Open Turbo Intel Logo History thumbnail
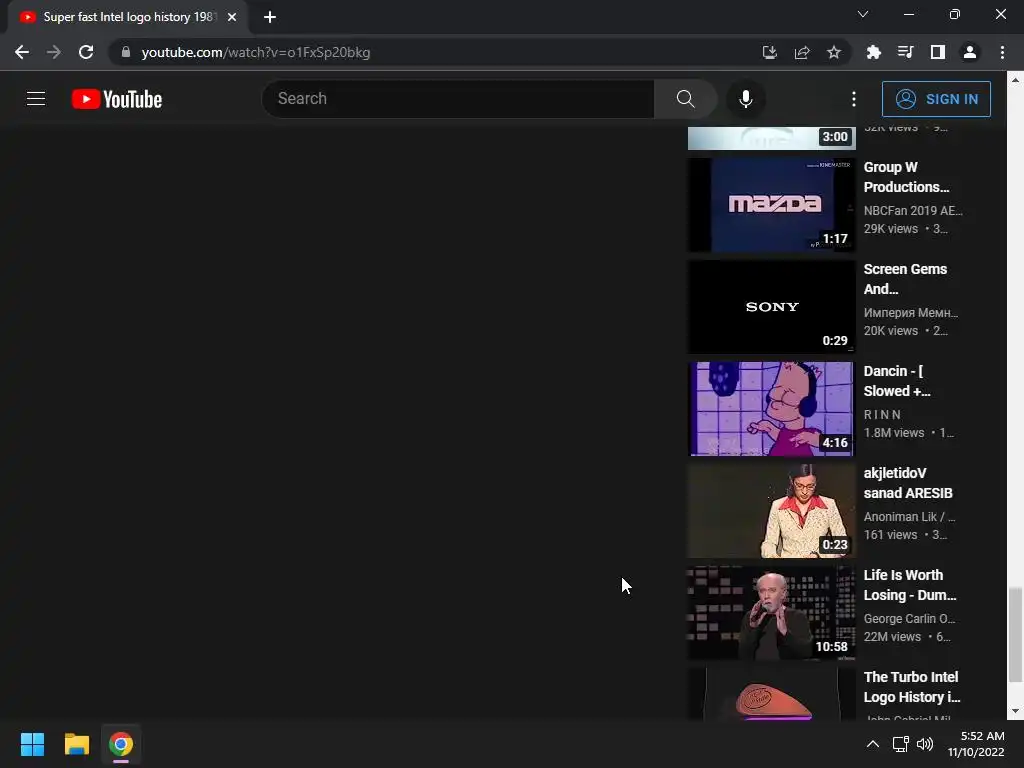1024x768 pixels. click(x=771, y=694)
